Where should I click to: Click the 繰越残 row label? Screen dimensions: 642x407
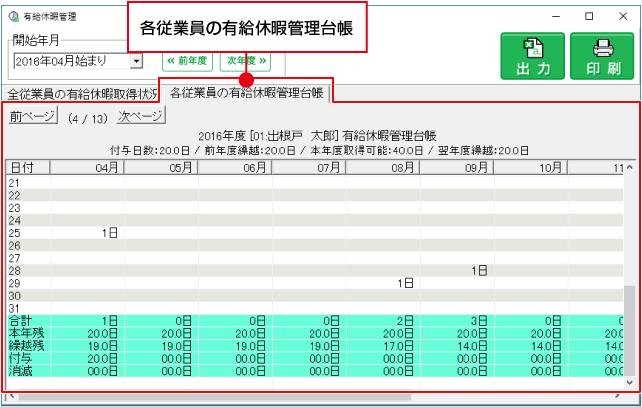(x=26, y=346)
